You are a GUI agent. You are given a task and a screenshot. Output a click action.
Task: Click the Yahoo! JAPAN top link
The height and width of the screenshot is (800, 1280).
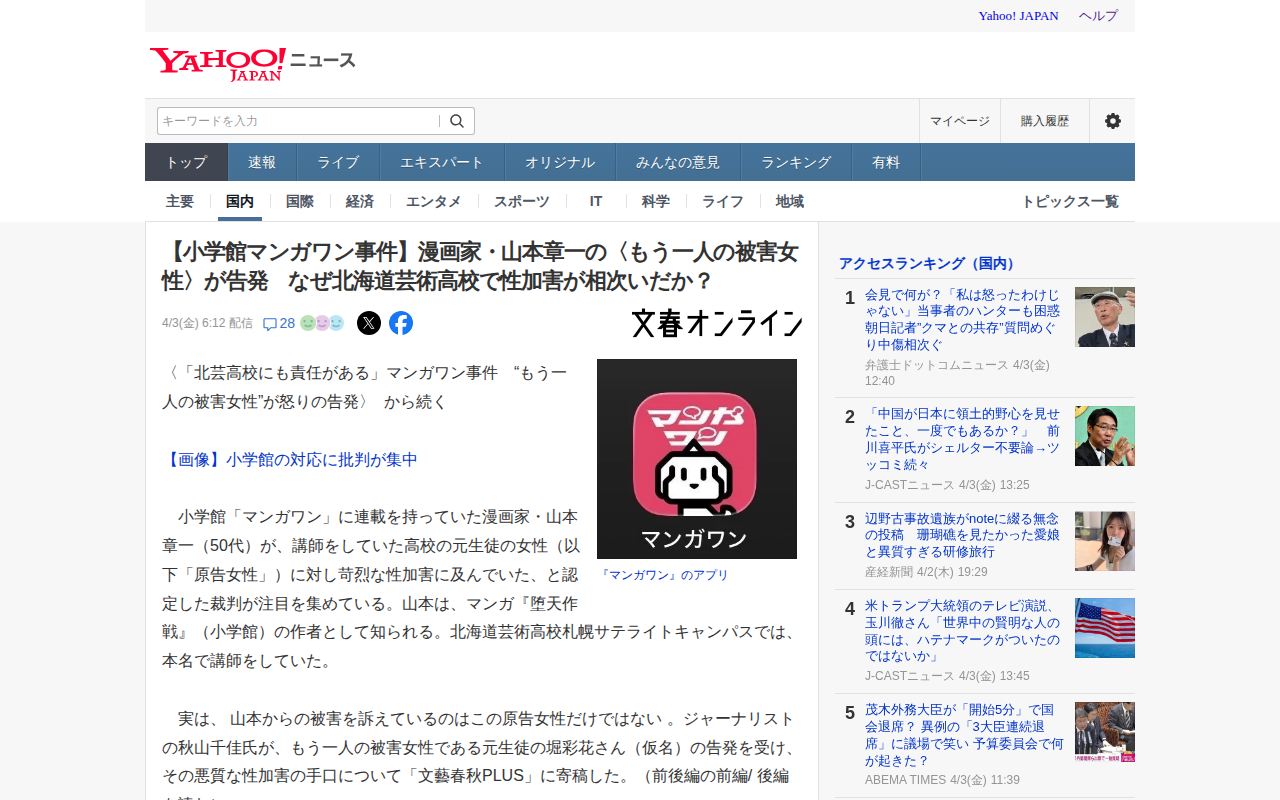1018,16
